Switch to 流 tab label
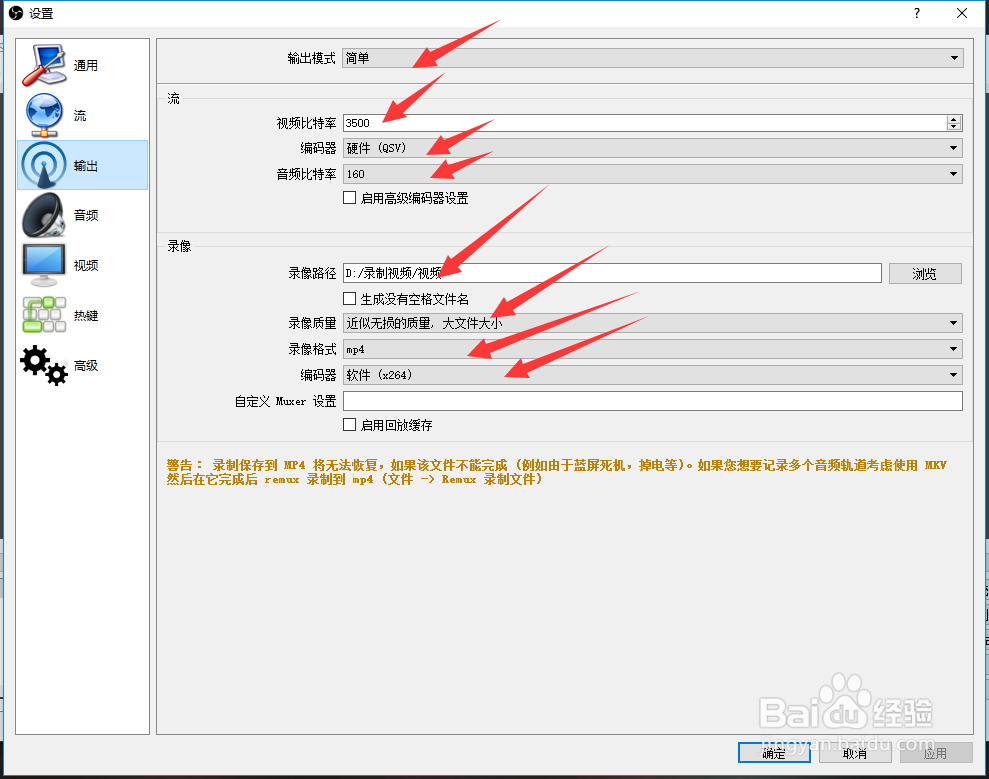 (80, 115)
